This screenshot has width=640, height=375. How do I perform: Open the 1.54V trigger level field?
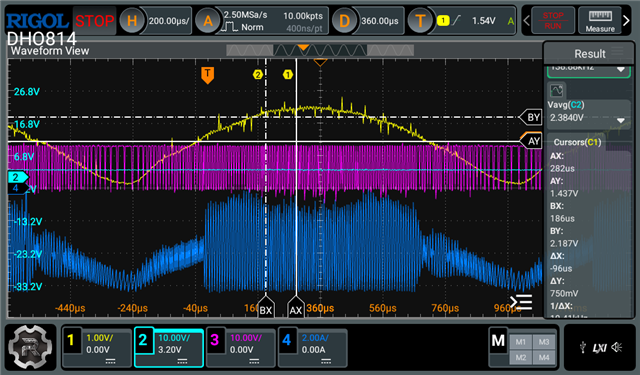pyautogui.click(x=484, y=20)
